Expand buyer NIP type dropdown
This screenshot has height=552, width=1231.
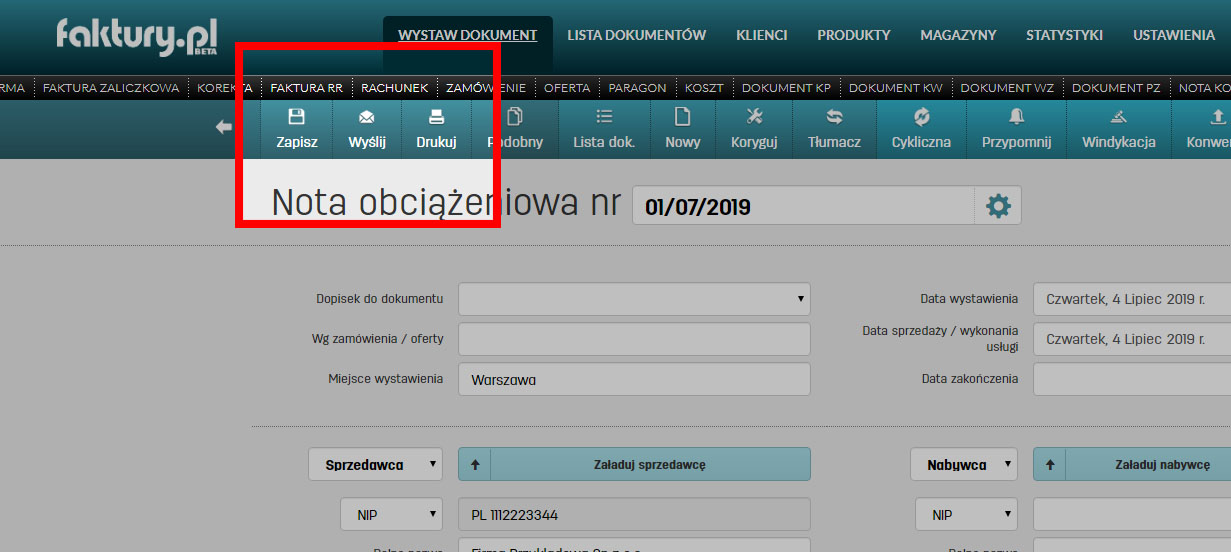(x=966, y=515)
